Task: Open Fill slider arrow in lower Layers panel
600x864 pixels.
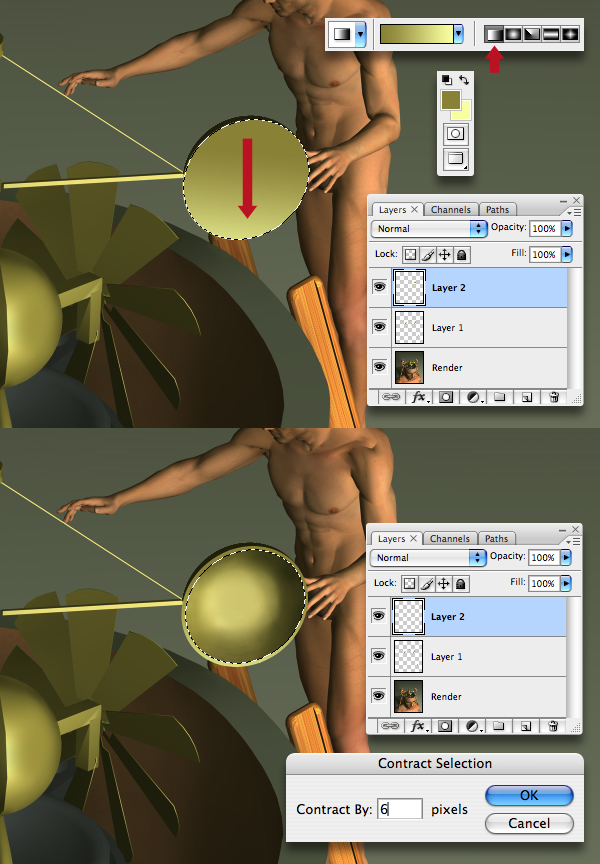Action: point(566,583)
